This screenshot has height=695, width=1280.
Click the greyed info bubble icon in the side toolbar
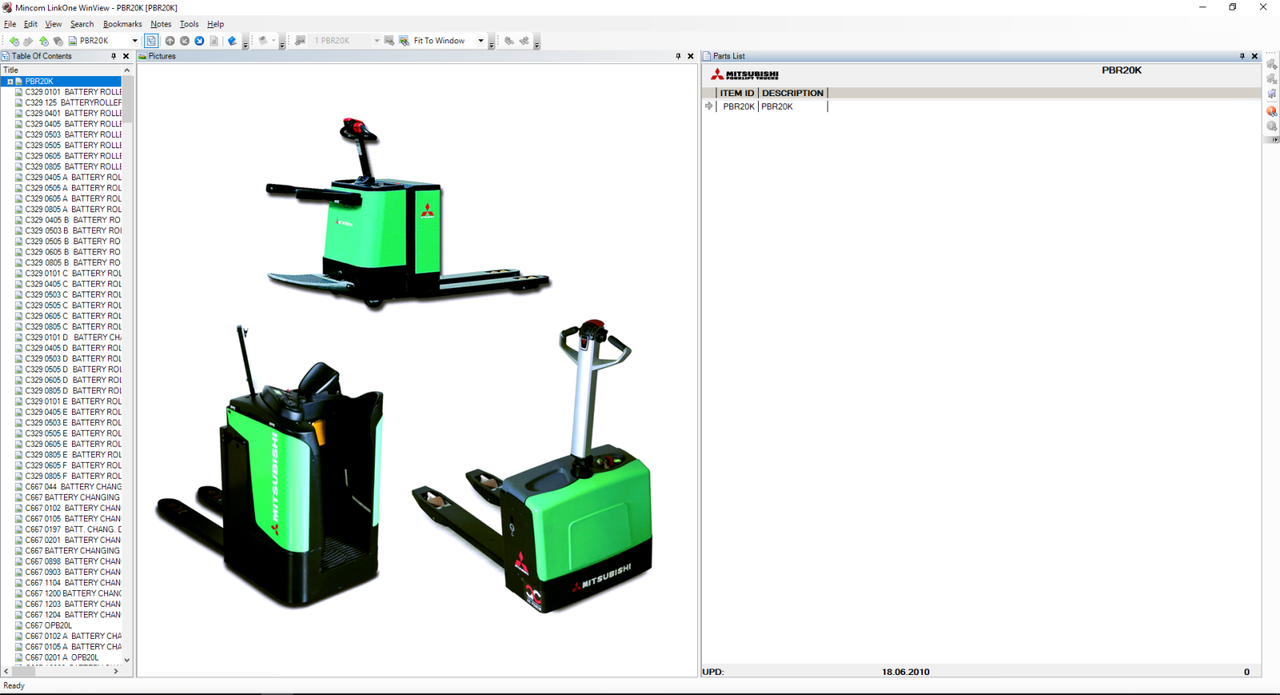coord(1272,126)
